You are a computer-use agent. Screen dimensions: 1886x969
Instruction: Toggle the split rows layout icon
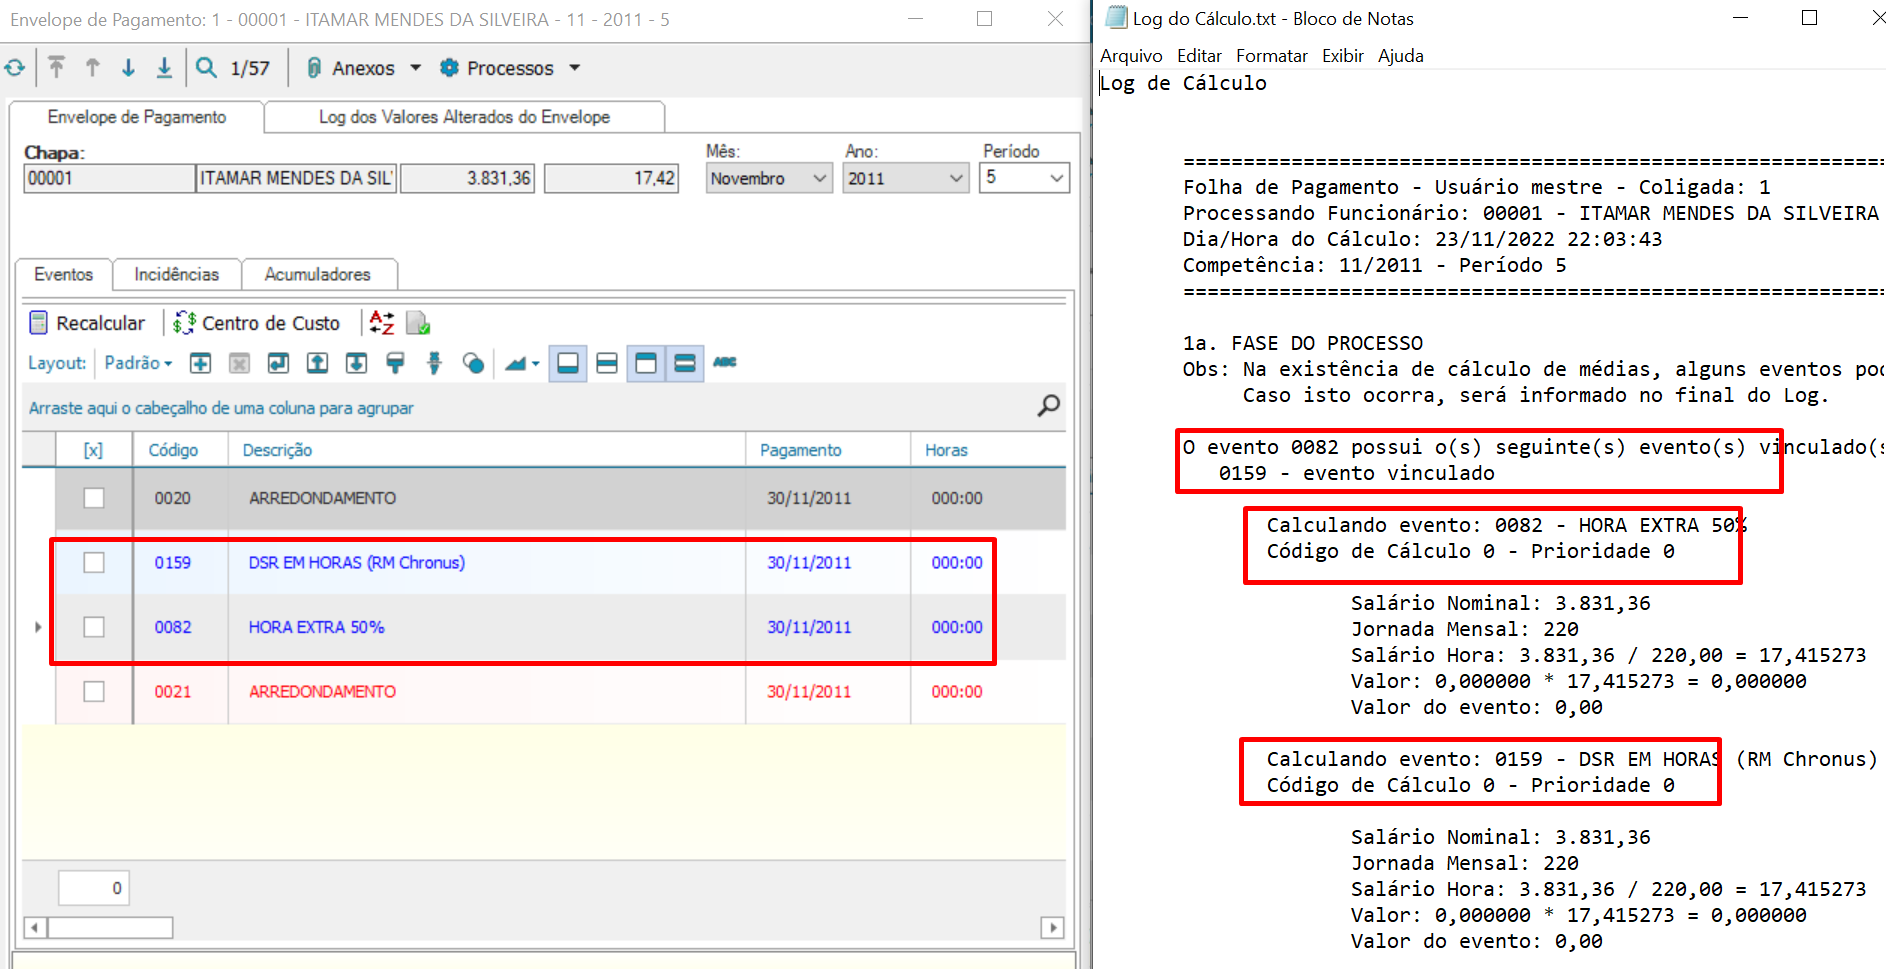(x=607, y=363)
